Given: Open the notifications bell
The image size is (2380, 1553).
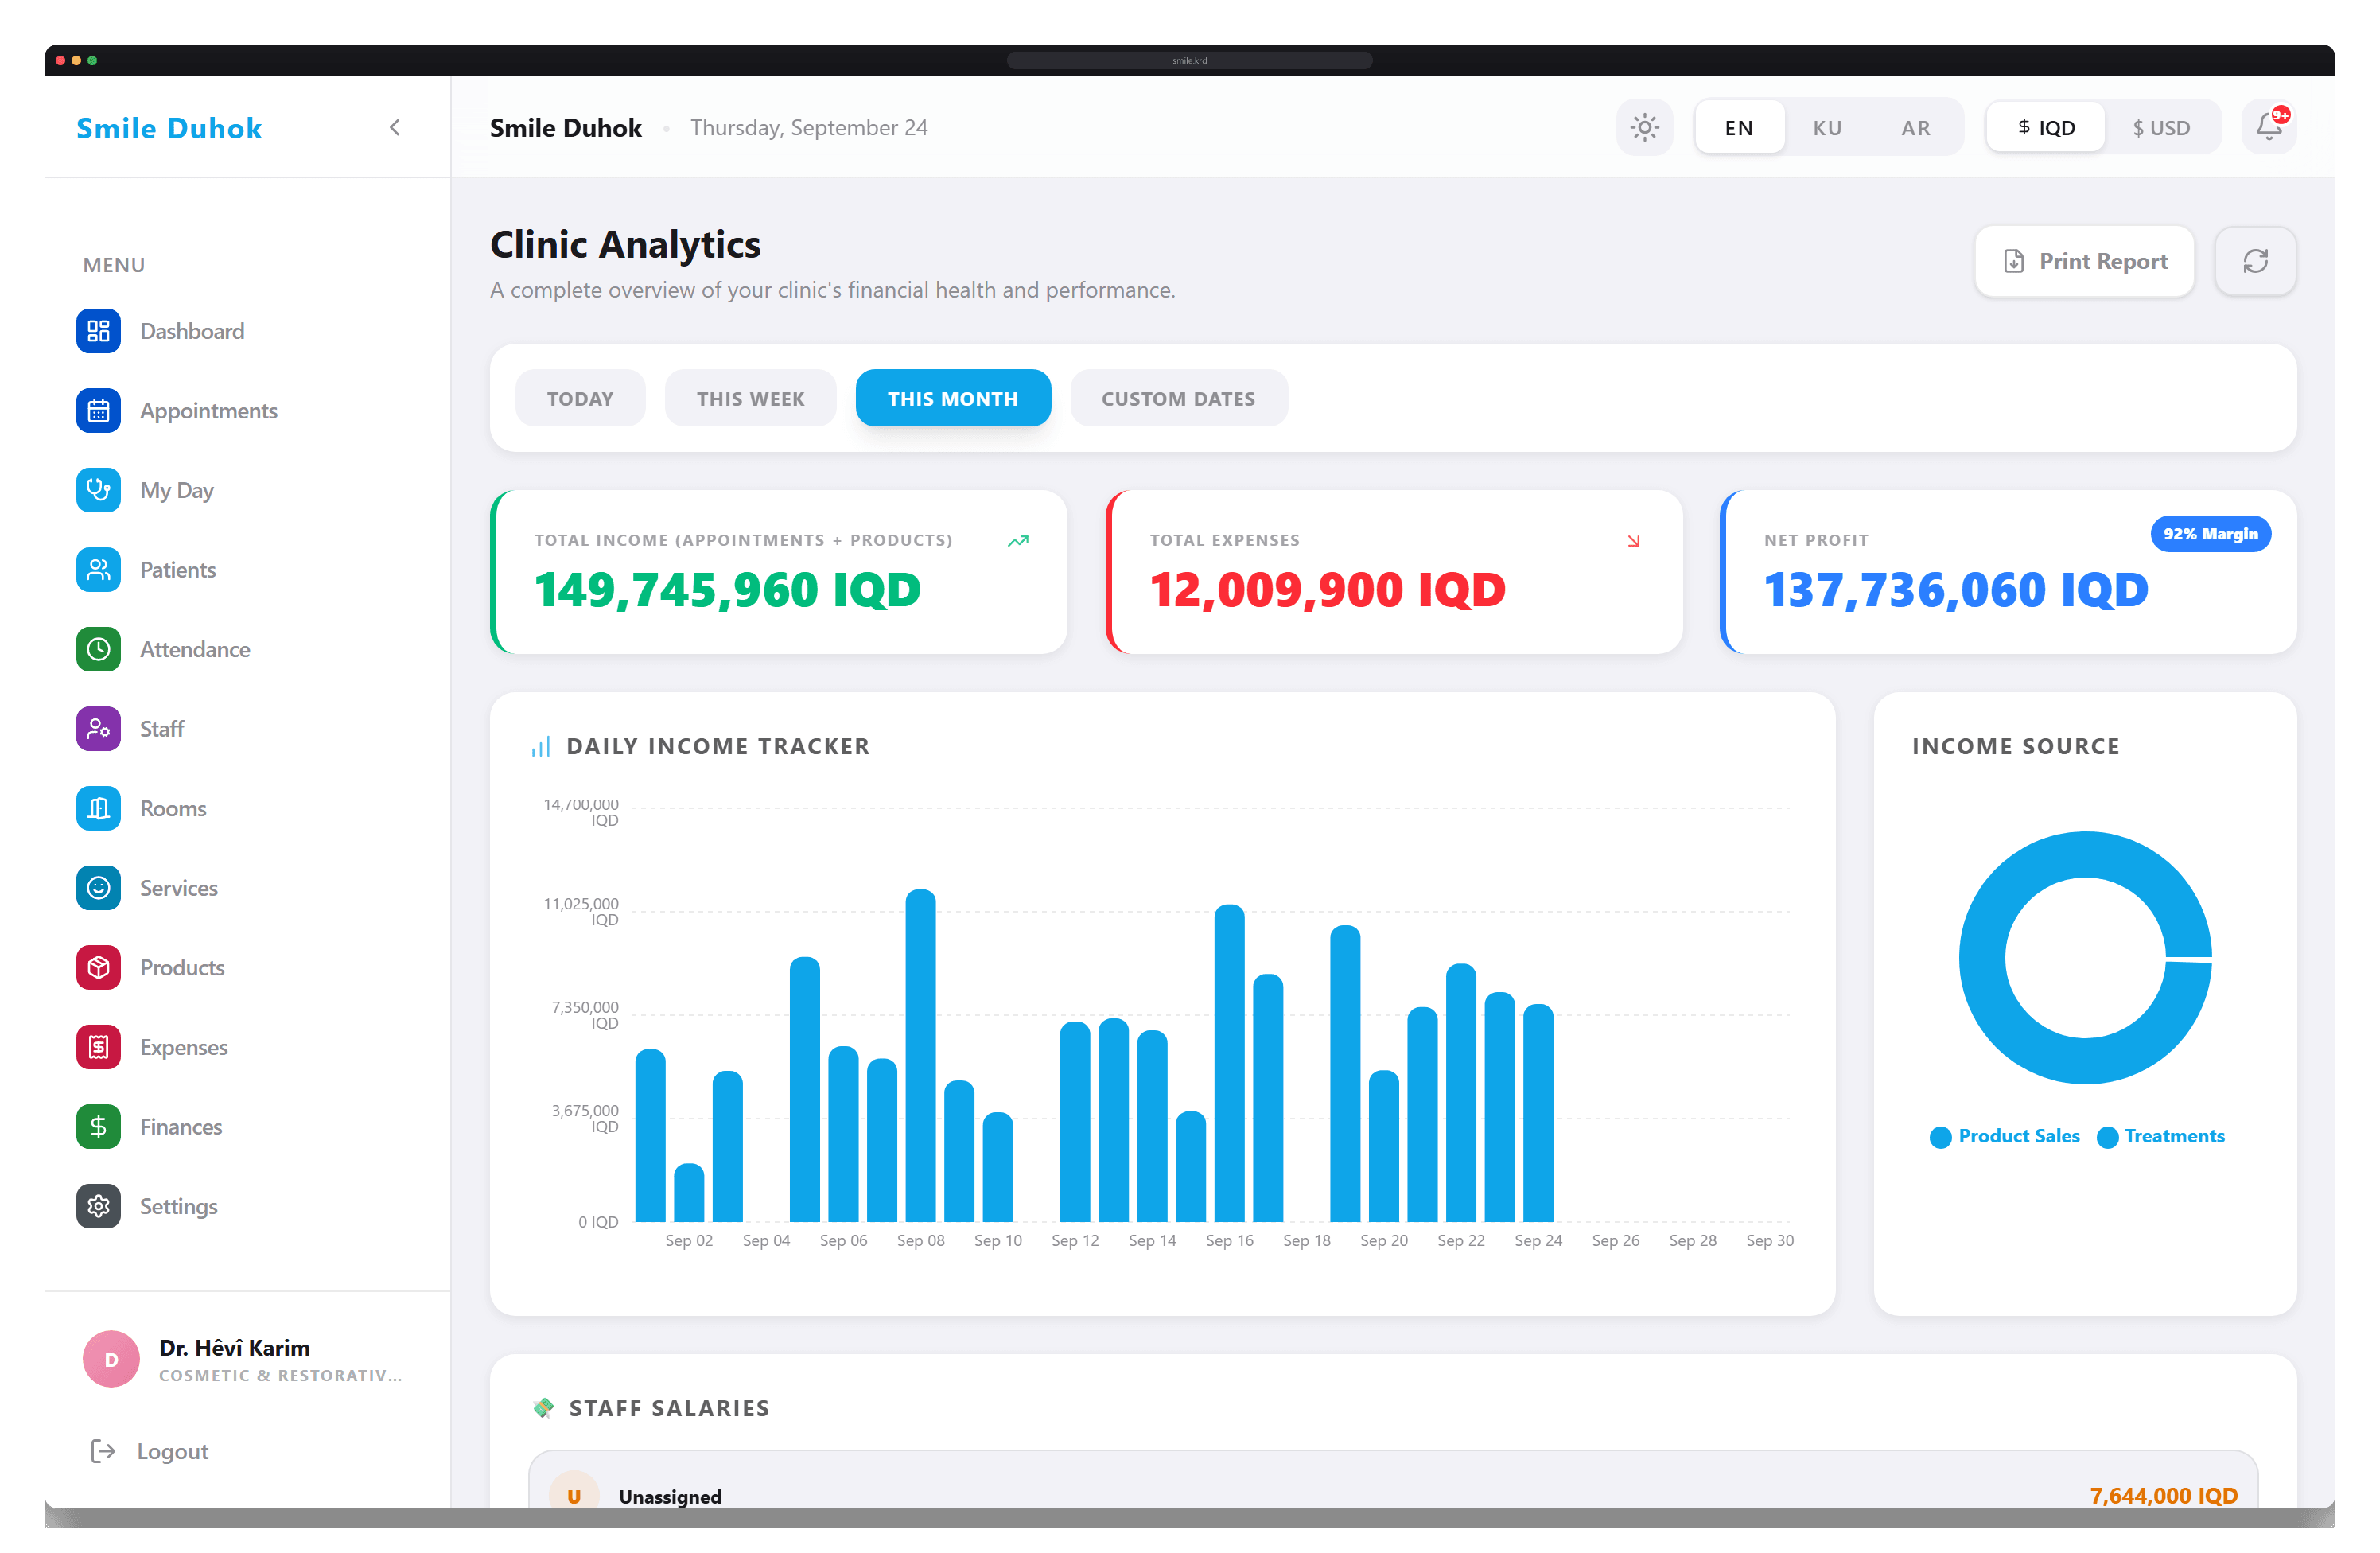Looking at the screenshot, I should click(x=2268, y=127).
